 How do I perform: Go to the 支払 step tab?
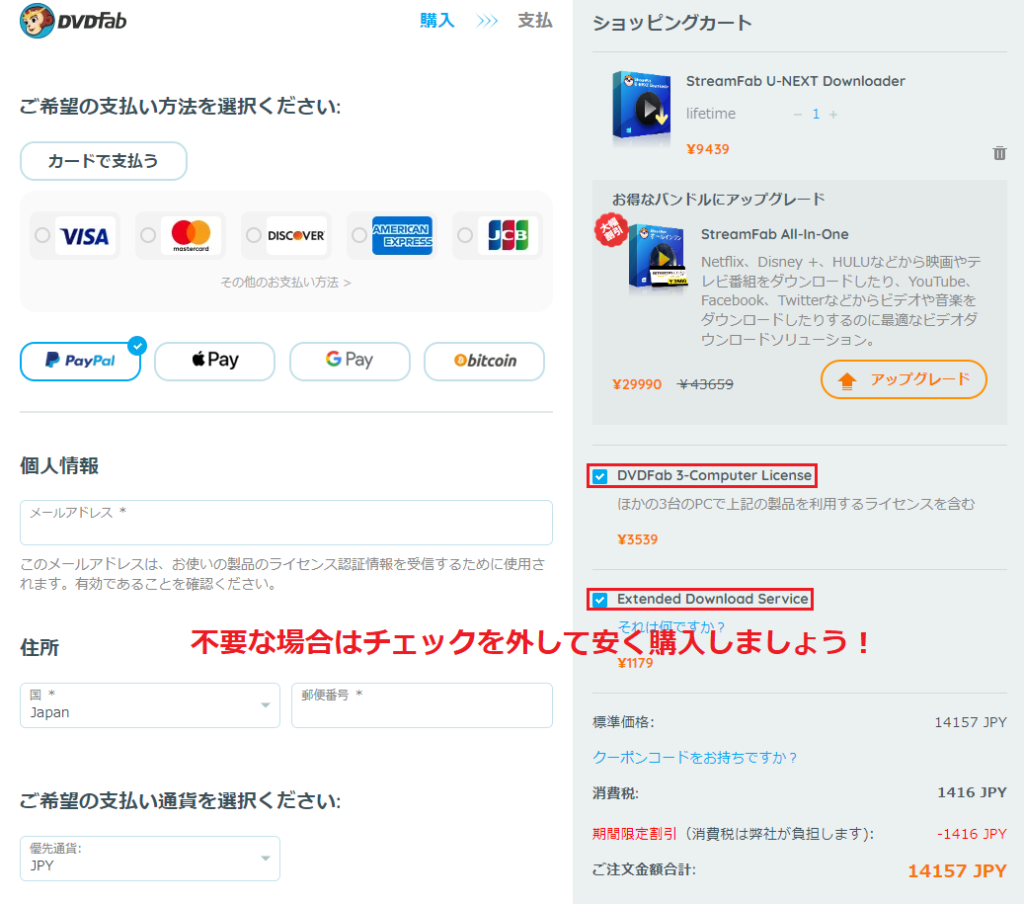click(535, 21)
